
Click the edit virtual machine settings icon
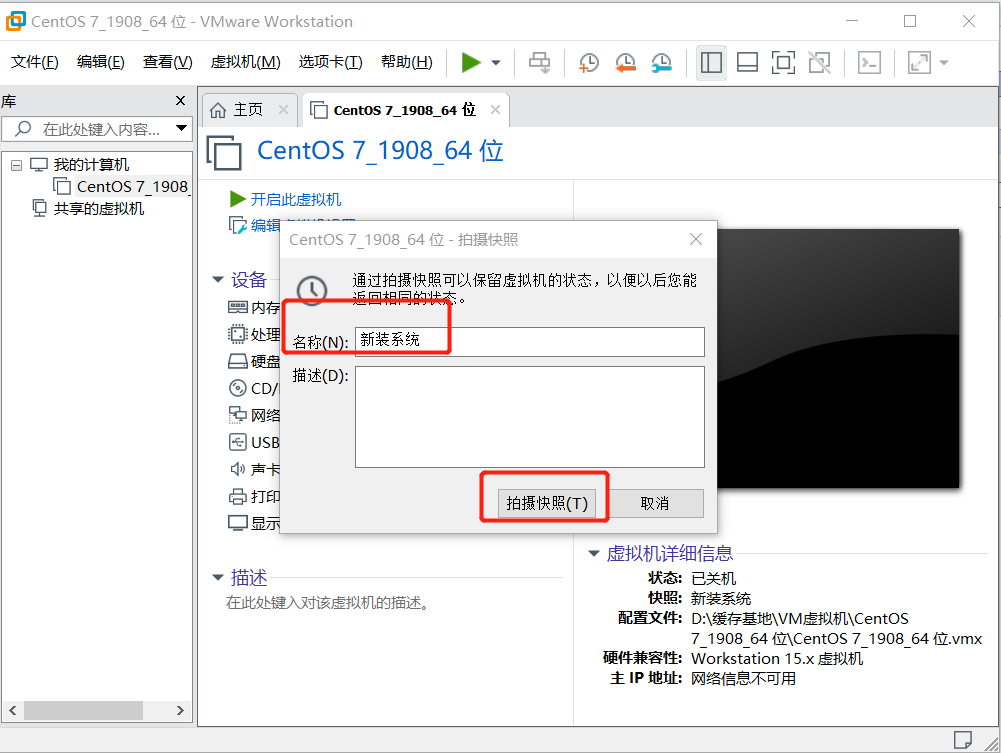point(237,225)
